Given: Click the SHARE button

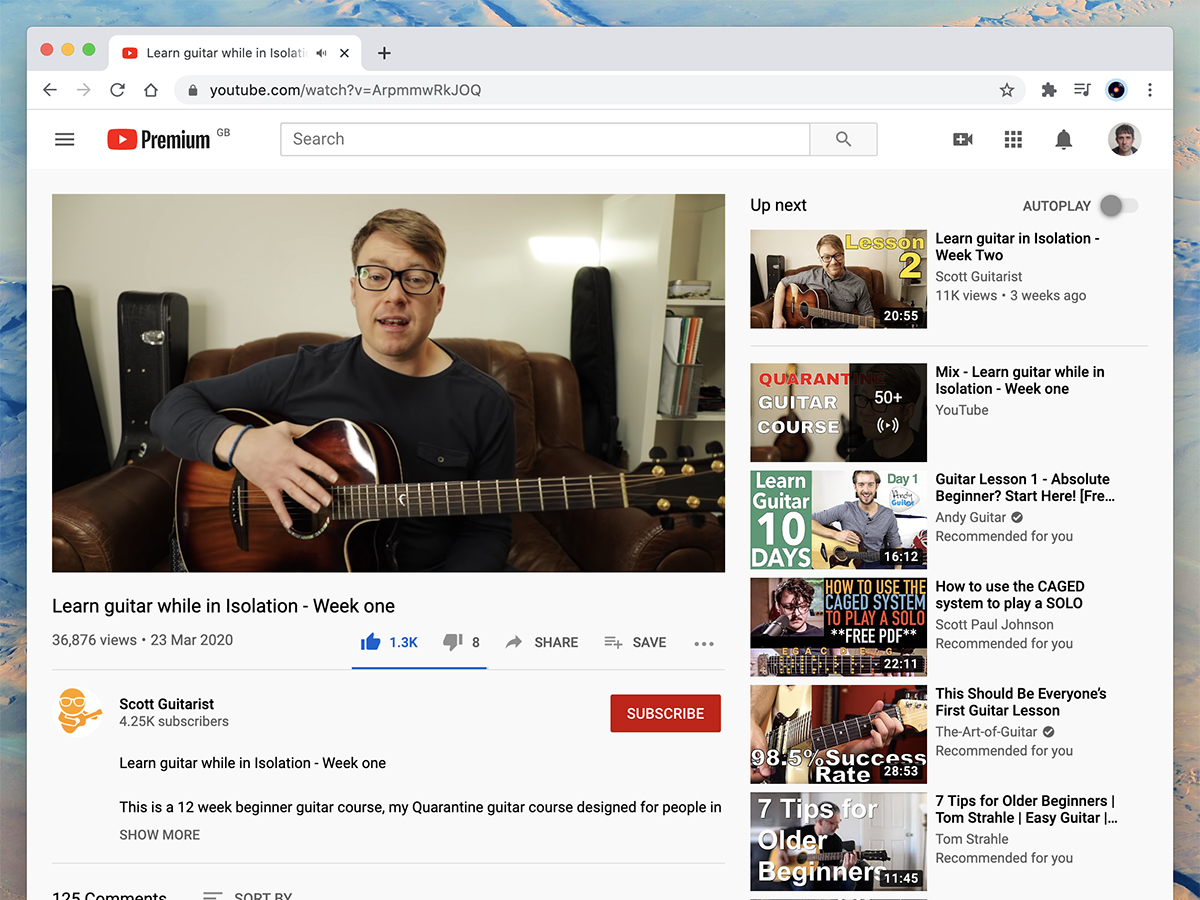Looking at the screenshot, I should coord(542,642).
